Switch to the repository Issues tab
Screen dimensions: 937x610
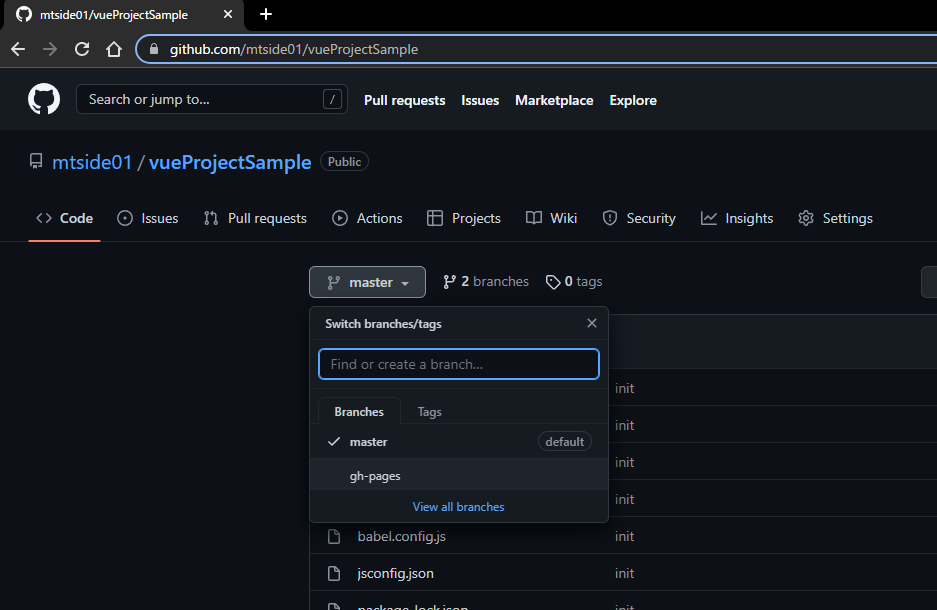[x=148, y=219]
